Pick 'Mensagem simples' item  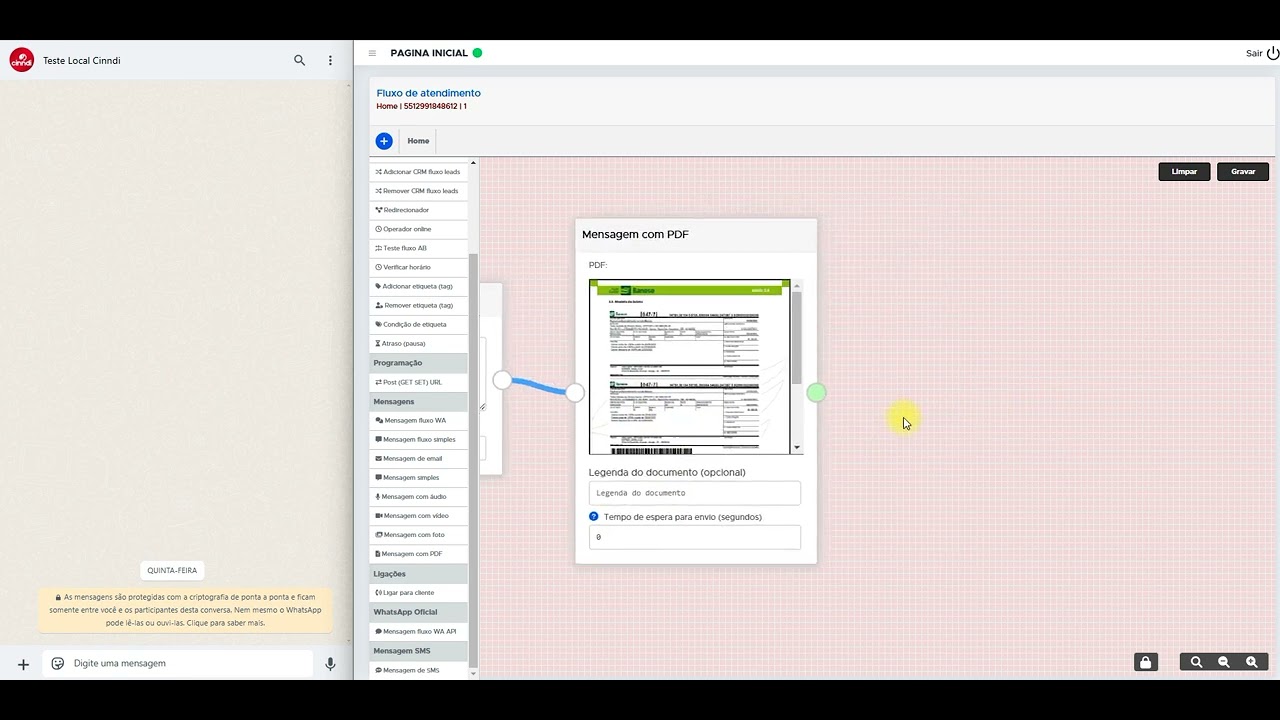pos(418,477)
